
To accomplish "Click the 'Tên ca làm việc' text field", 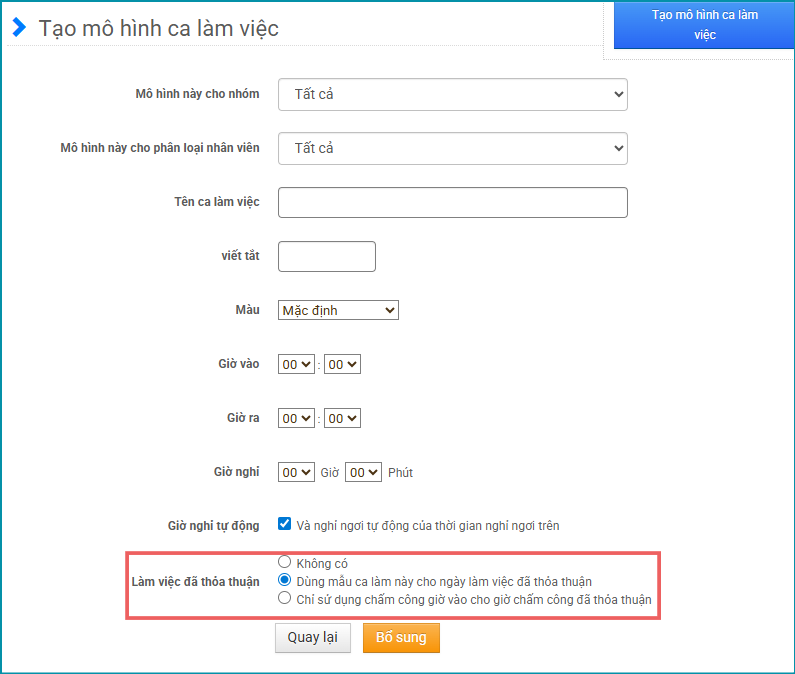I will tap(452, 202).
